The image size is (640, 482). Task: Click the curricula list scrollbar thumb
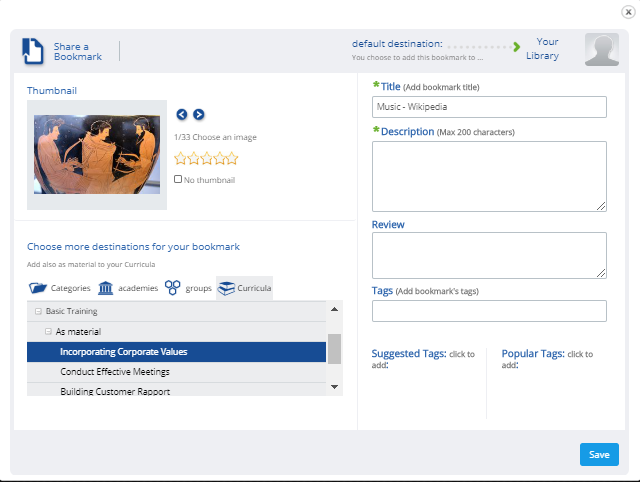334,349
